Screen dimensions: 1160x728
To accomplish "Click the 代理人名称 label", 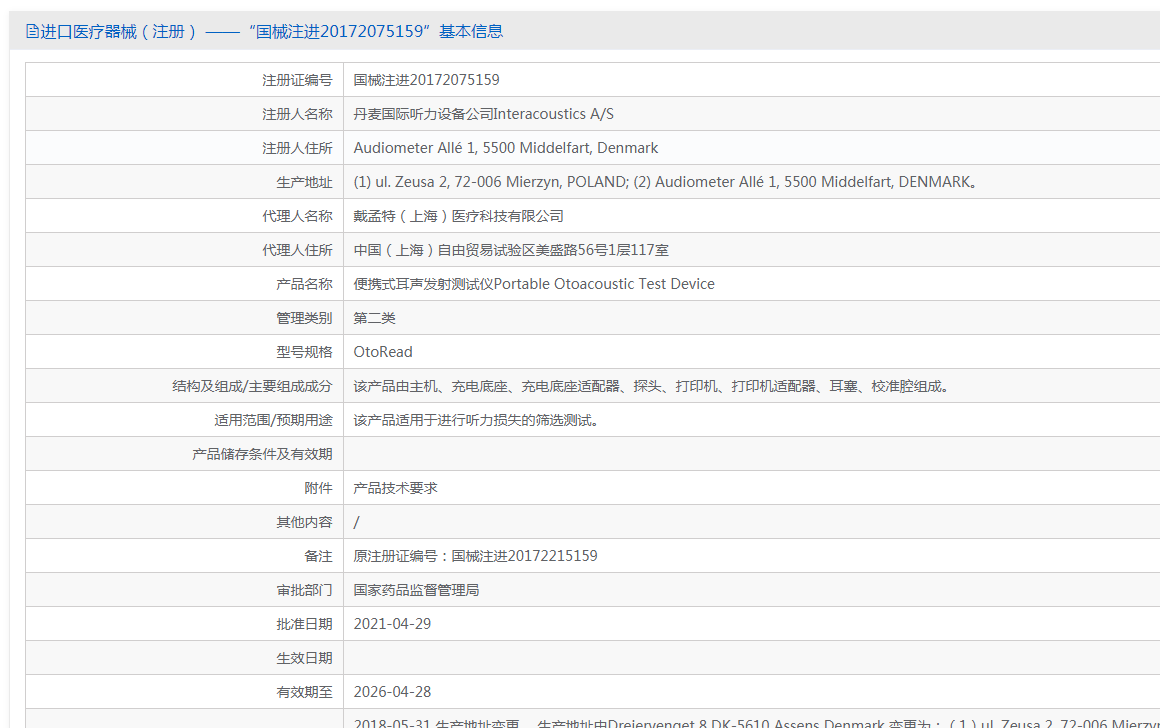I will point(297,216).
